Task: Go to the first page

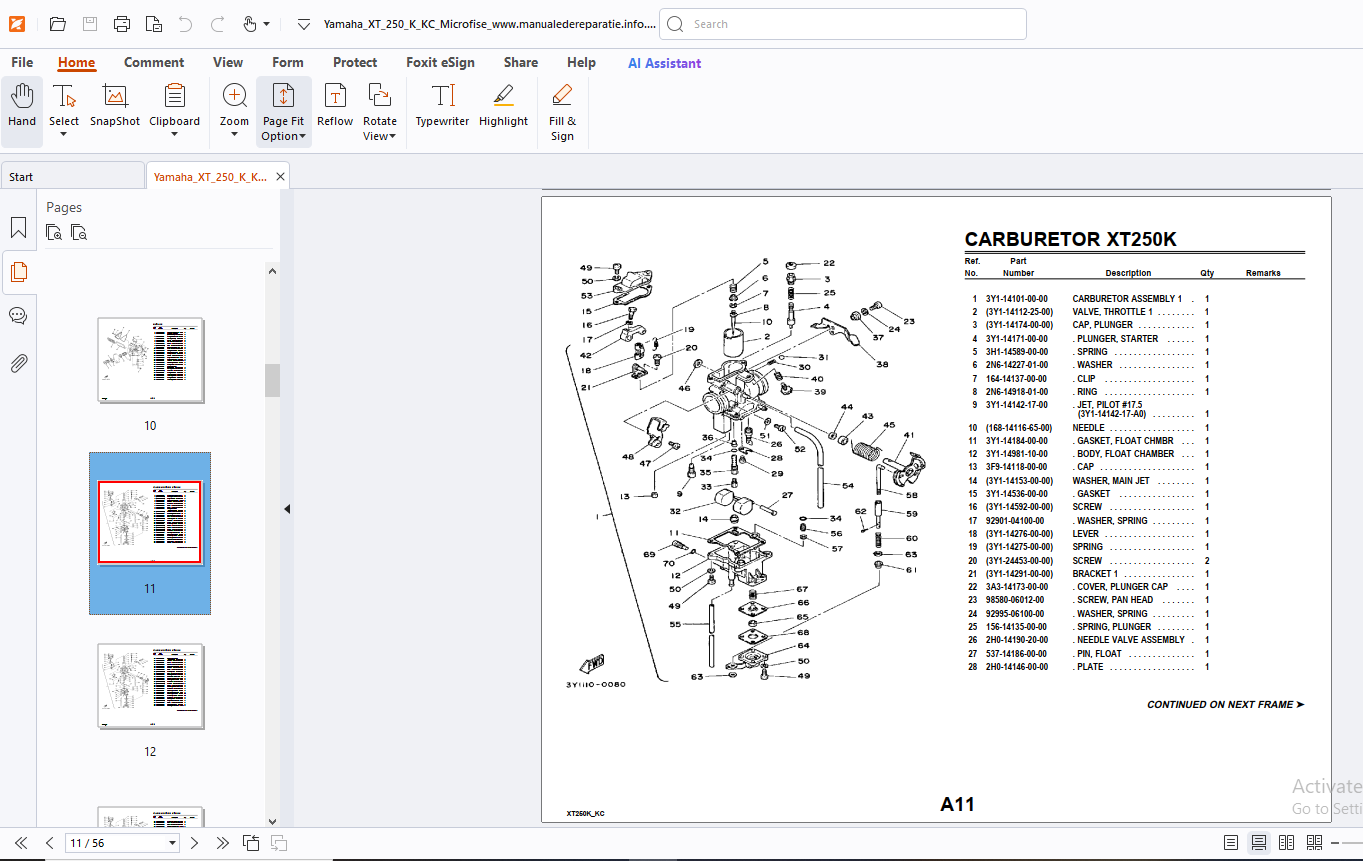Action: pos(21,843)
